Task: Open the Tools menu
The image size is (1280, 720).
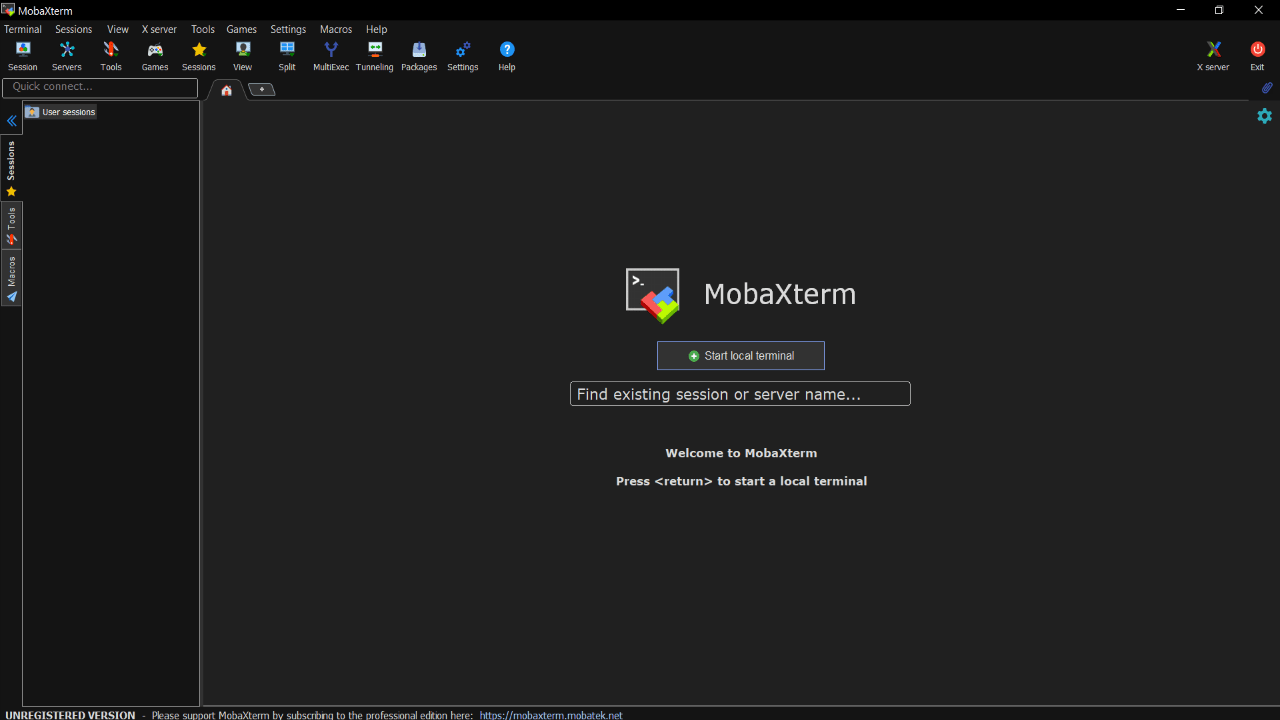Action: 203,29
